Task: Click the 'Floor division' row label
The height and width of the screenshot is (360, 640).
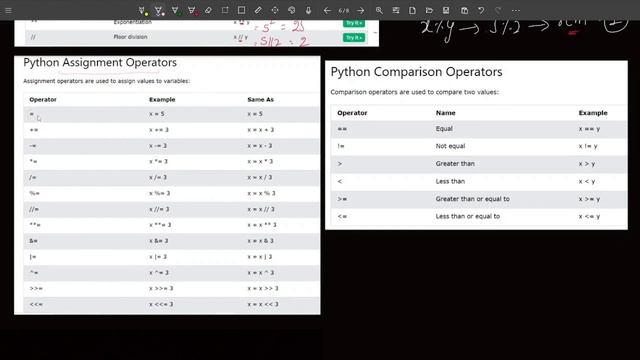Action: pos(130,37)
